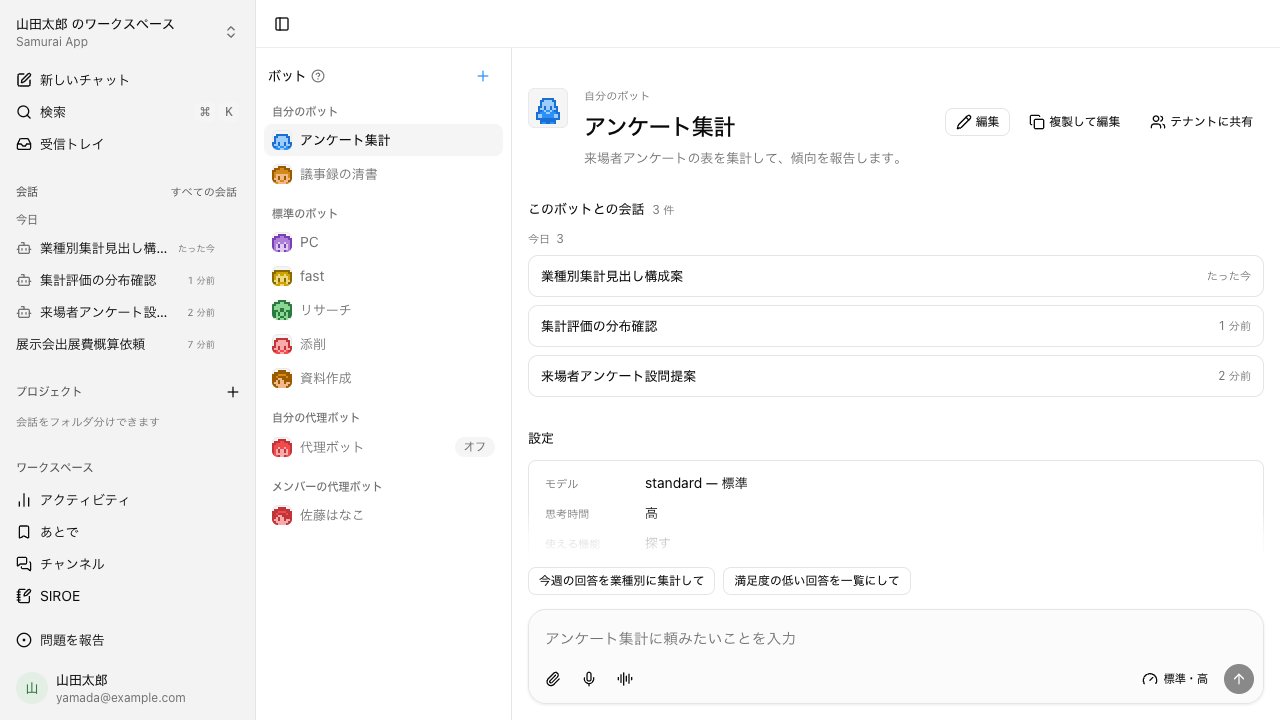This screenshot has width=1280, height=720.
Task: Start voice mode with the waveform icon
Action: (625, 679)
